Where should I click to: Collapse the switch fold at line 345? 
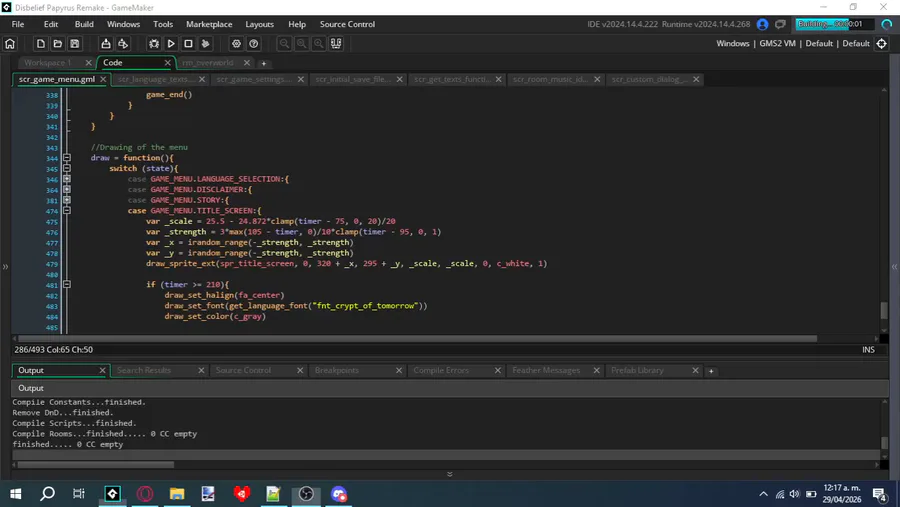67,168
